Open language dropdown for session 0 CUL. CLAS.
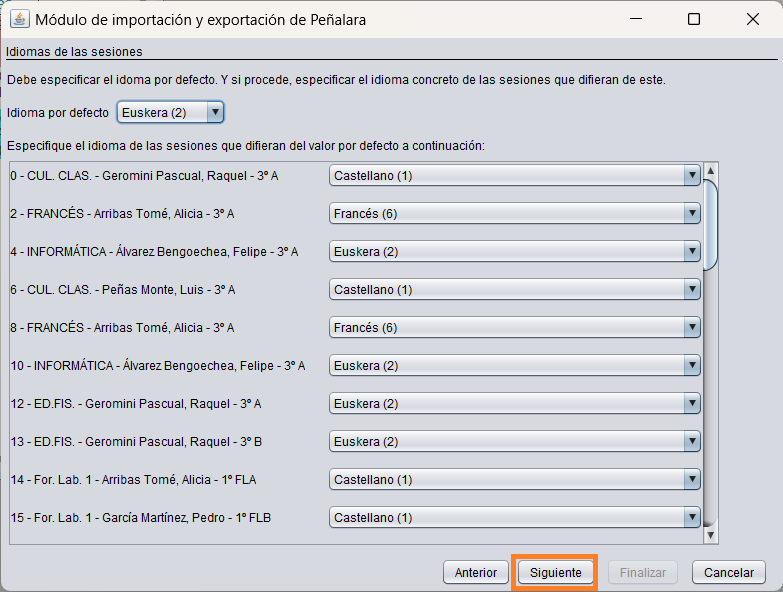783x592 pixels. tap(514, 176)
